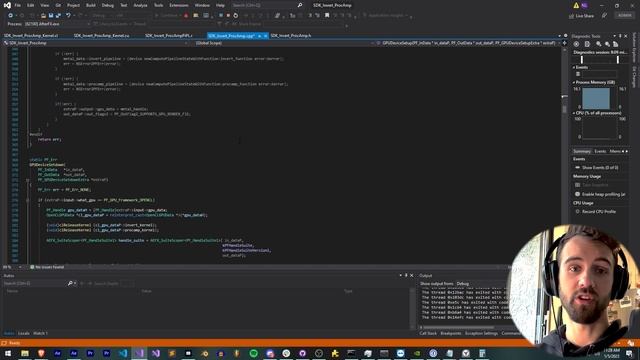640x360 pixels.
Task: Open the Window menu
Action: 202,5
